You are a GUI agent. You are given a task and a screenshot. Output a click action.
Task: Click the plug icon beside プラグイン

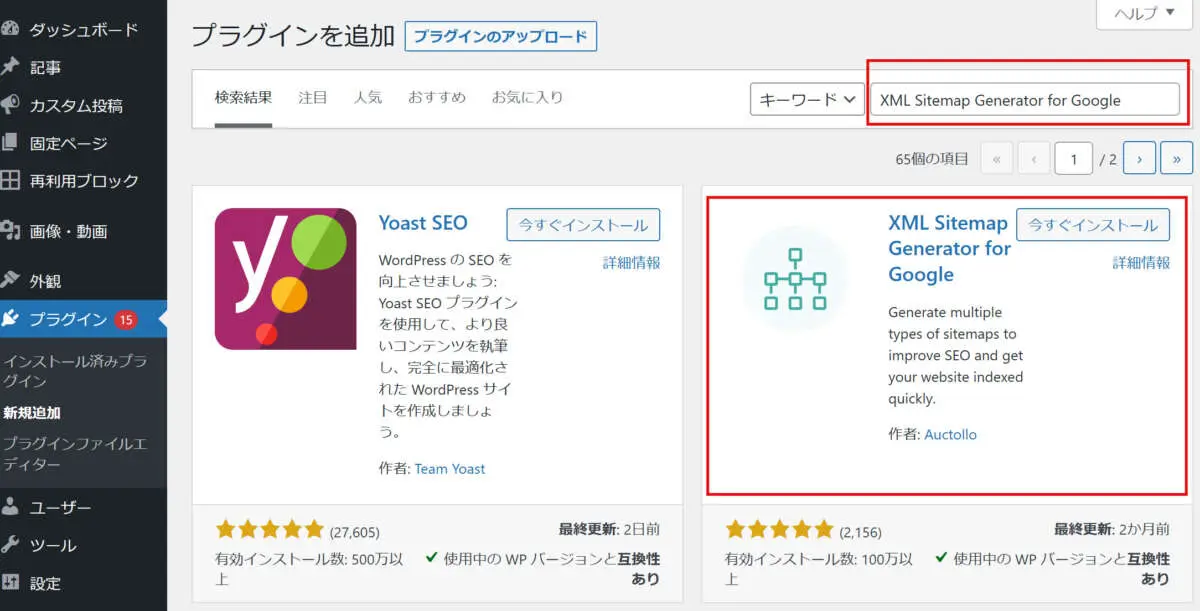[x=10, y=320]
